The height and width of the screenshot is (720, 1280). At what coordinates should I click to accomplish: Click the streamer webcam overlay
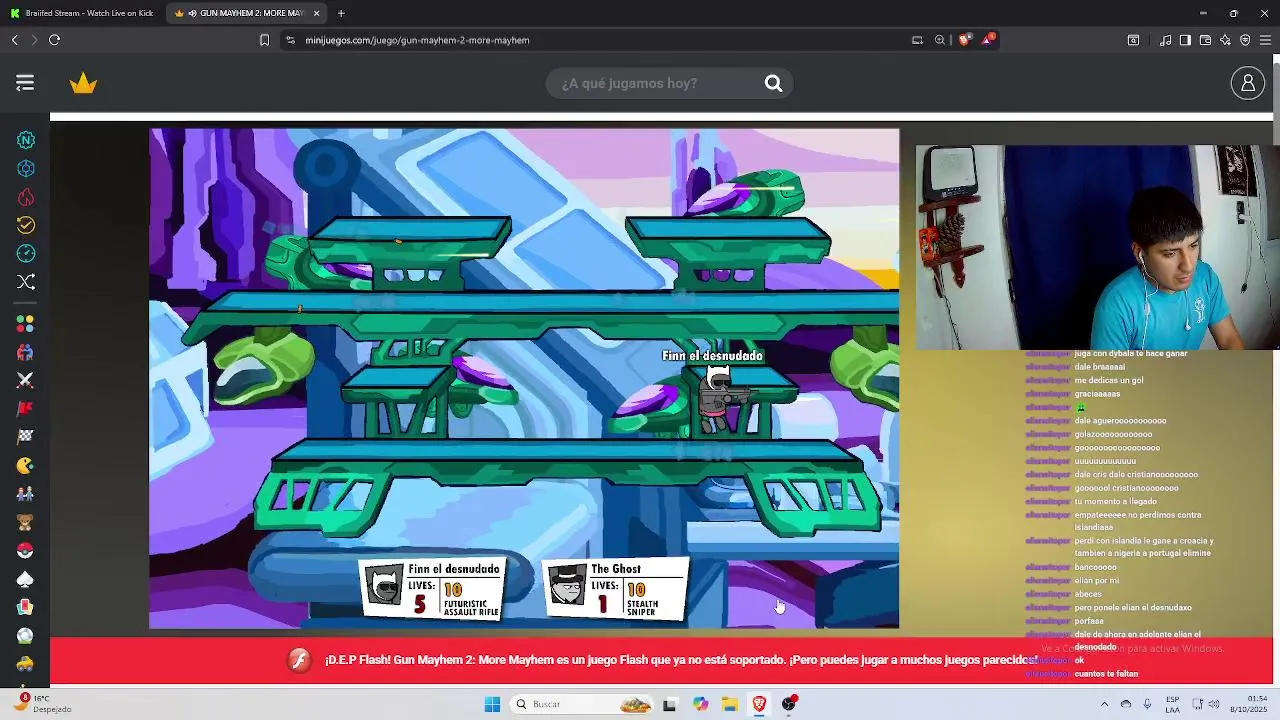1097,248
